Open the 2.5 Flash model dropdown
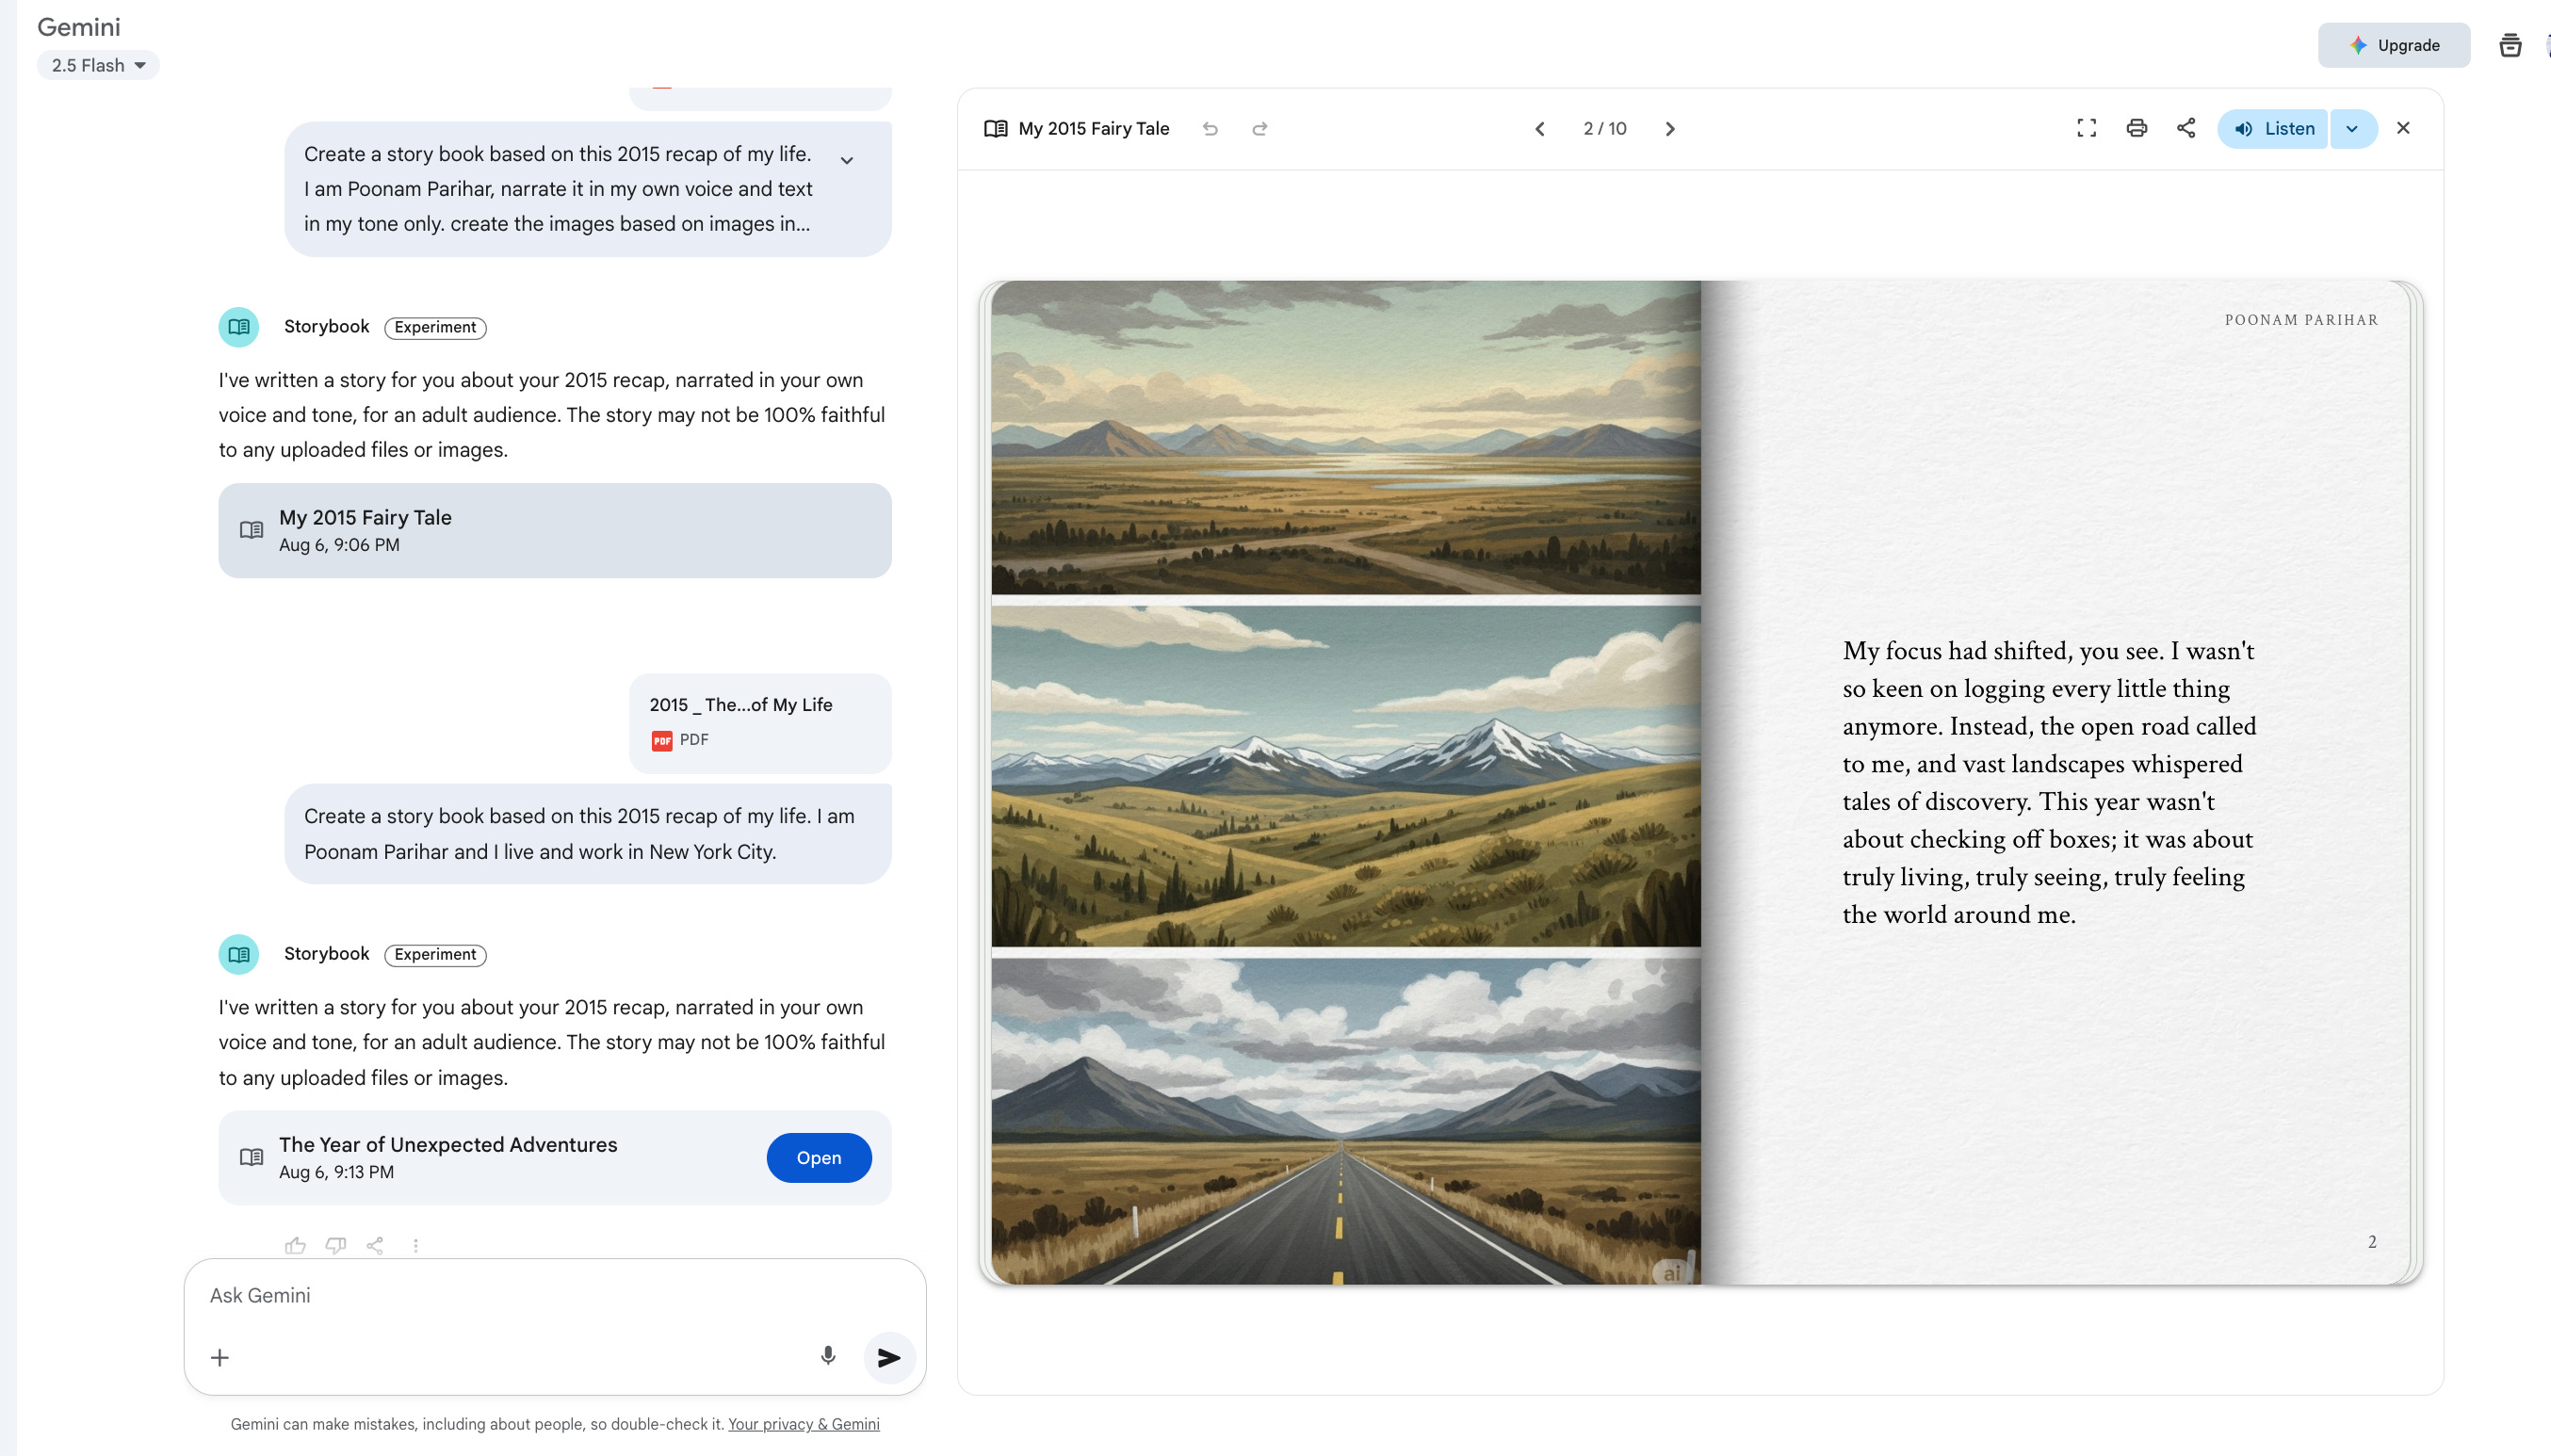 click(98, 65)
